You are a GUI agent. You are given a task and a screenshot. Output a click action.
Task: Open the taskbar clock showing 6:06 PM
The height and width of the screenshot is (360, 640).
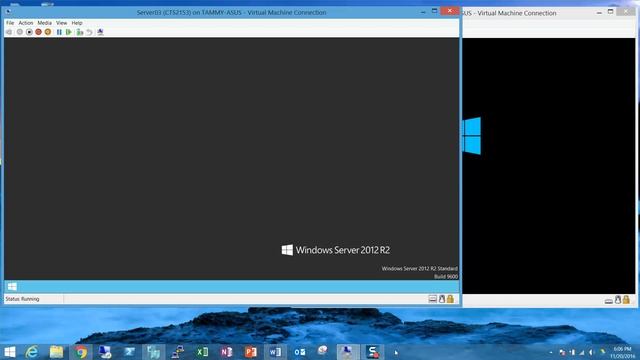(622, 353)
